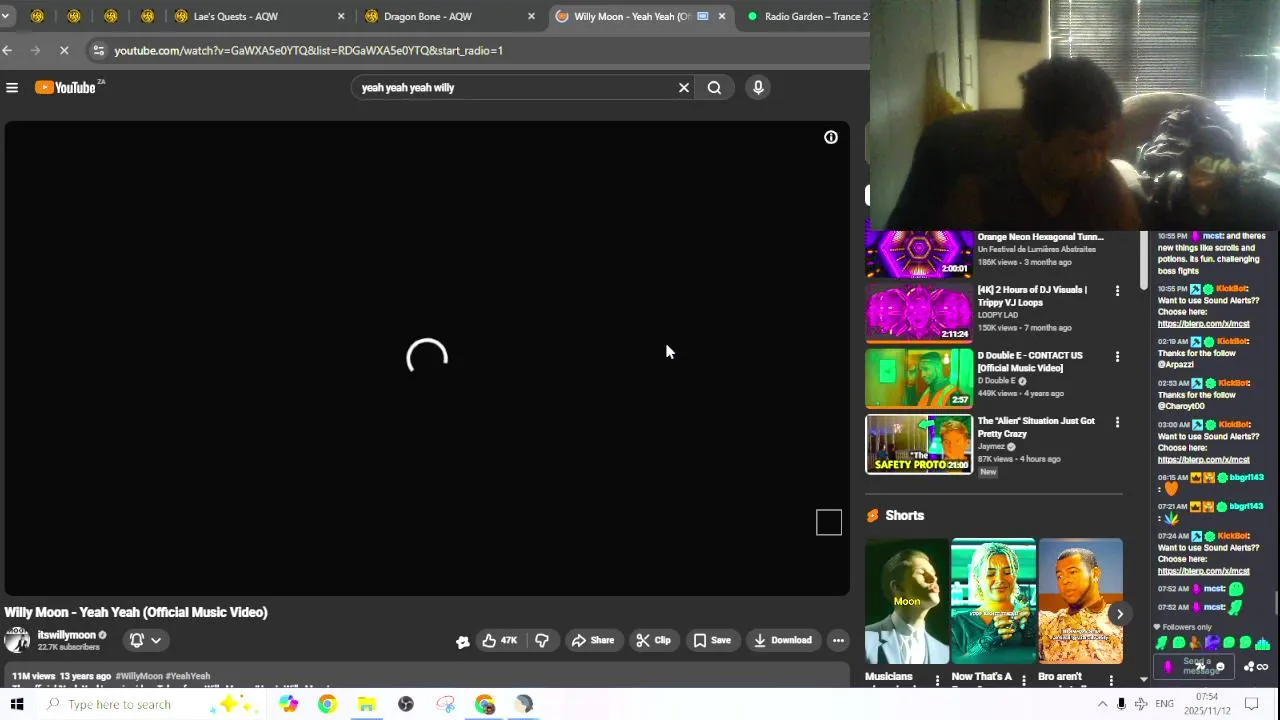This screenshot has width=1280, height=720.
Task: Like the video with 47K thumbs up
Action: pos(499,640)
